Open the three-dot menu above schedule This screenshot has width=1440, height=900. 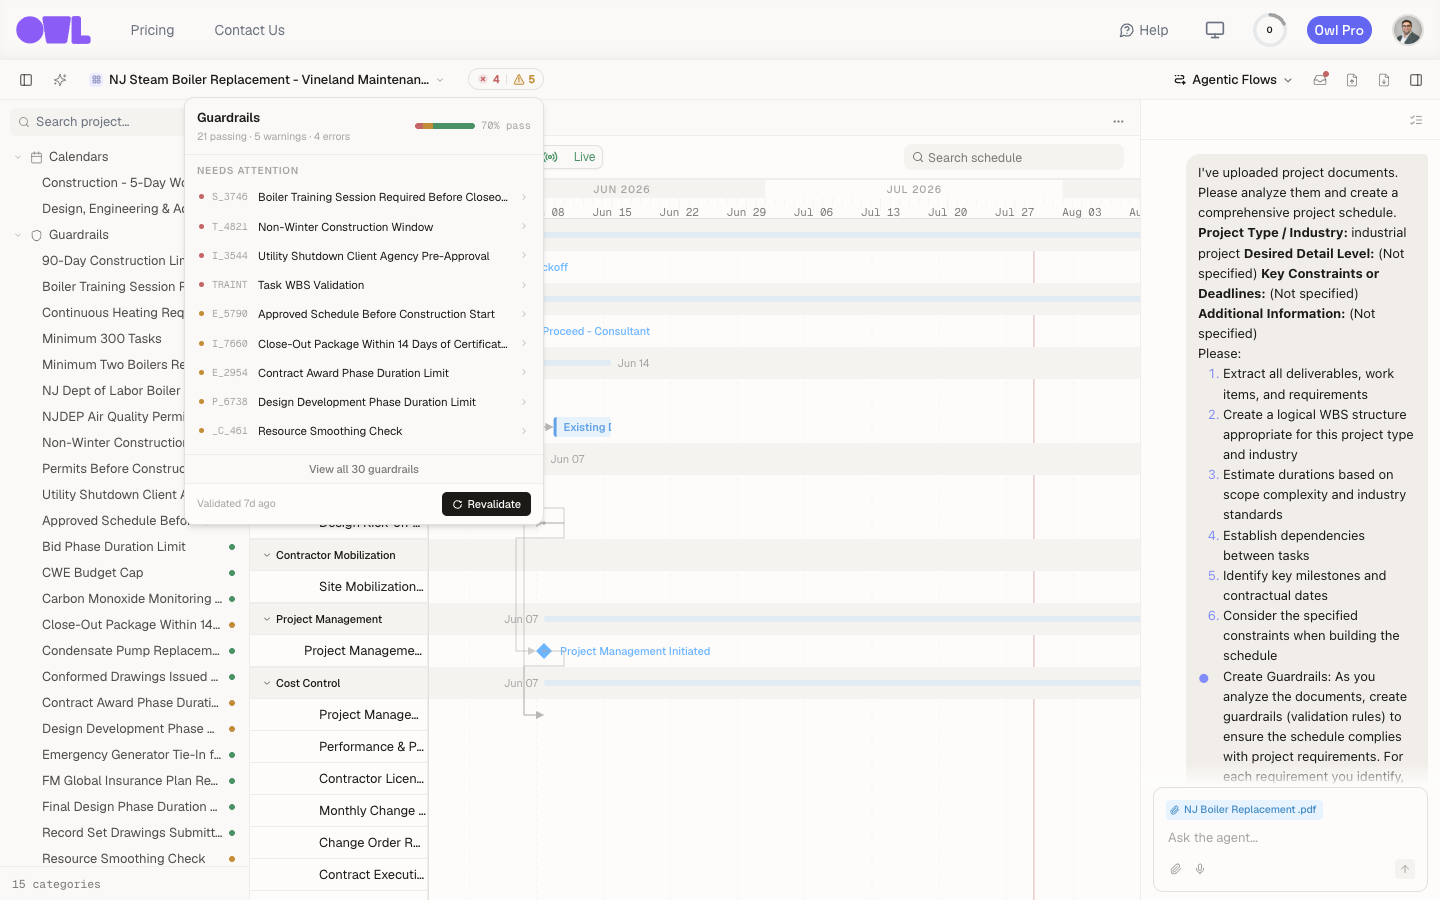[x=1118, y=122]
